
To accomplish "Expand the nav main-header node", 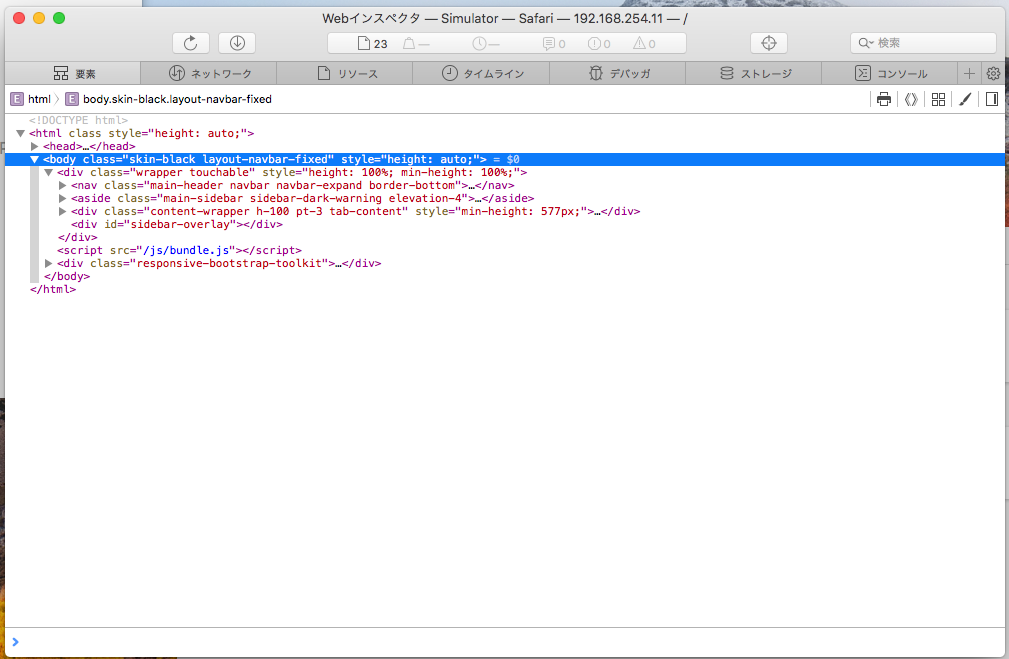I will [x=62, y=185].
